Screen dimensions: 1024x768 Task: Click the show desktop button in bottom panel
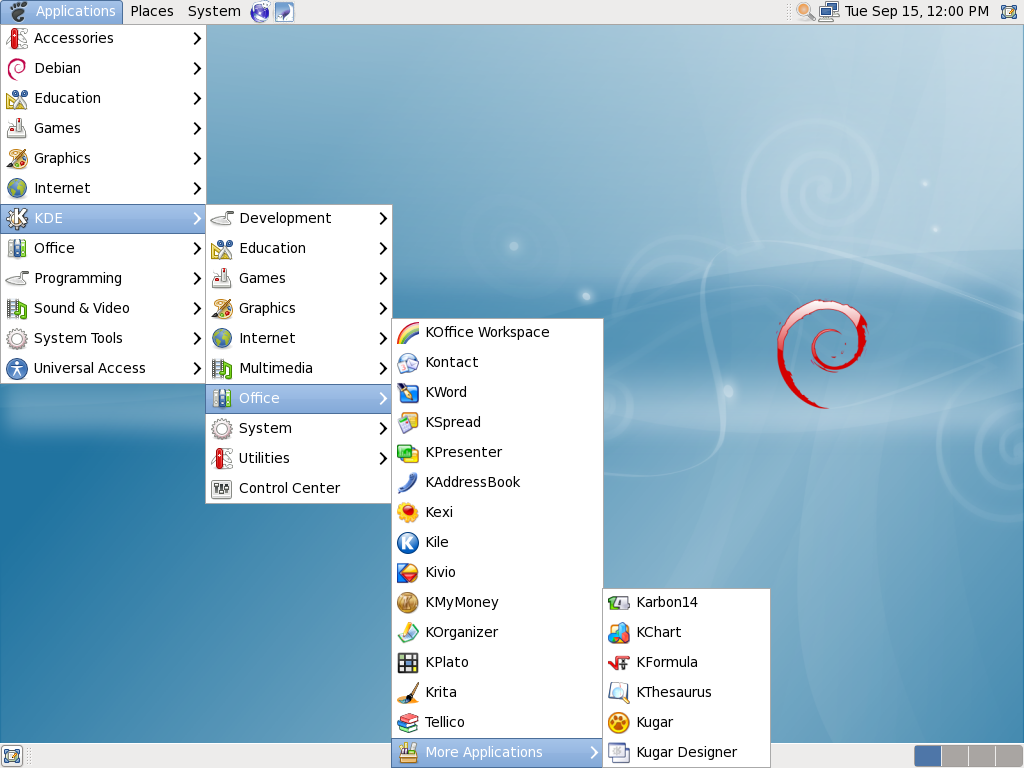[x=12, y=756]
